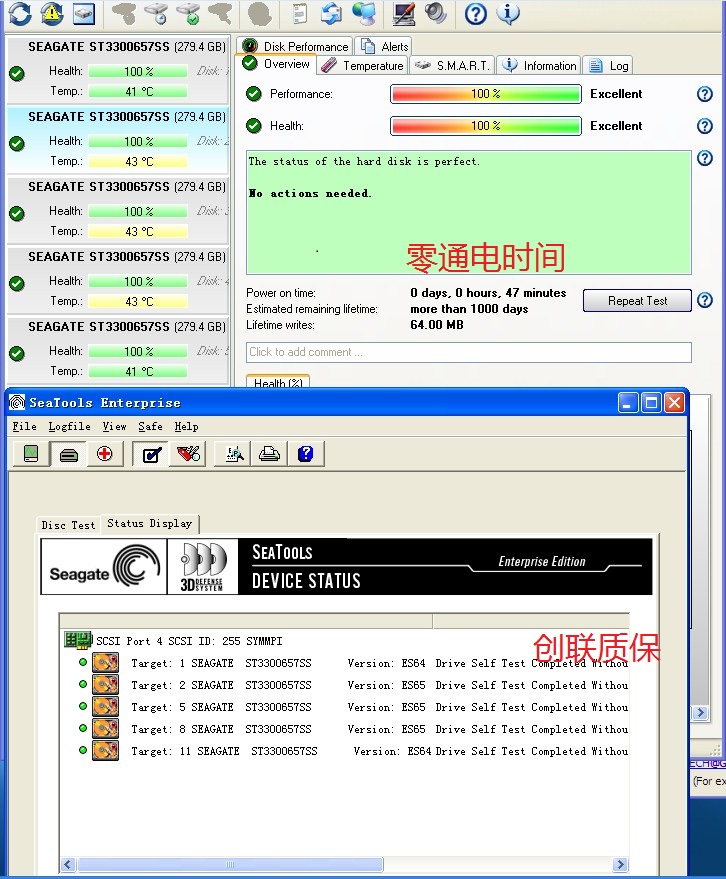The height and width of the screenshot is (879, 726).
Task: Click SeaTools red tag with magnifier icon
Action: (x=188, y=454)
